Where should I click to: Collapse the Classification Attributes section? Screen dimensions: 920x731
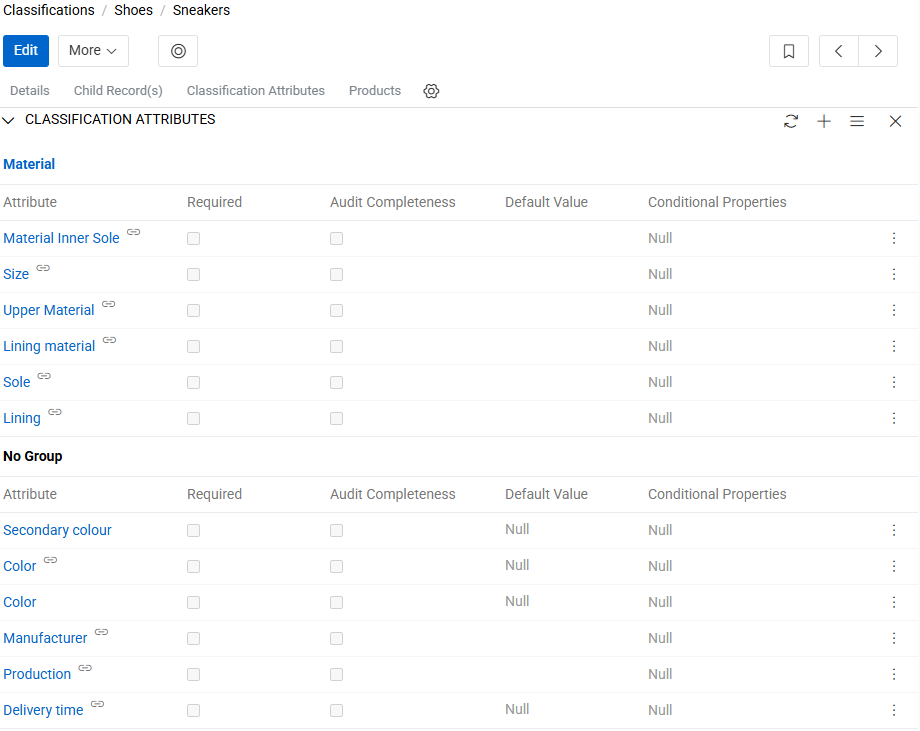pos(9,120)
